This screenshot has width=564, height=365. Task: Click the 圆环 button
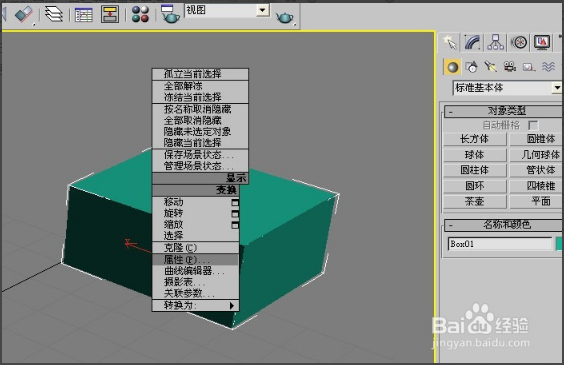pos(475,186)
